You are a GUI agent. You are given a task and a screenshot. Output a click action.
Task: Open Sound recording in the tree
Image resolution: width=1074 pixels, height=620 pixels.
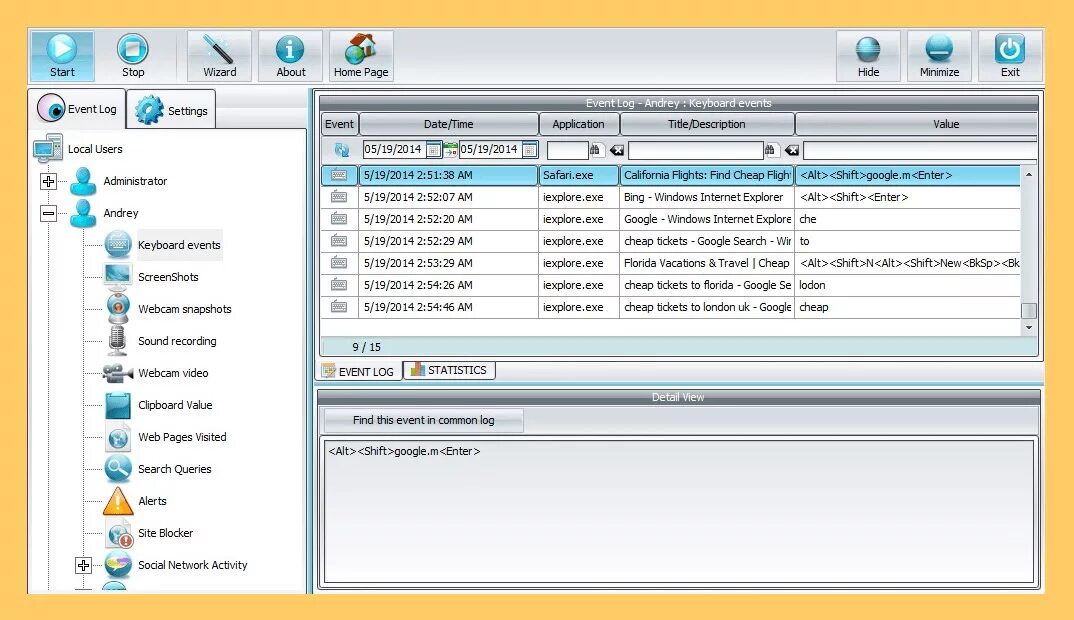177,341
